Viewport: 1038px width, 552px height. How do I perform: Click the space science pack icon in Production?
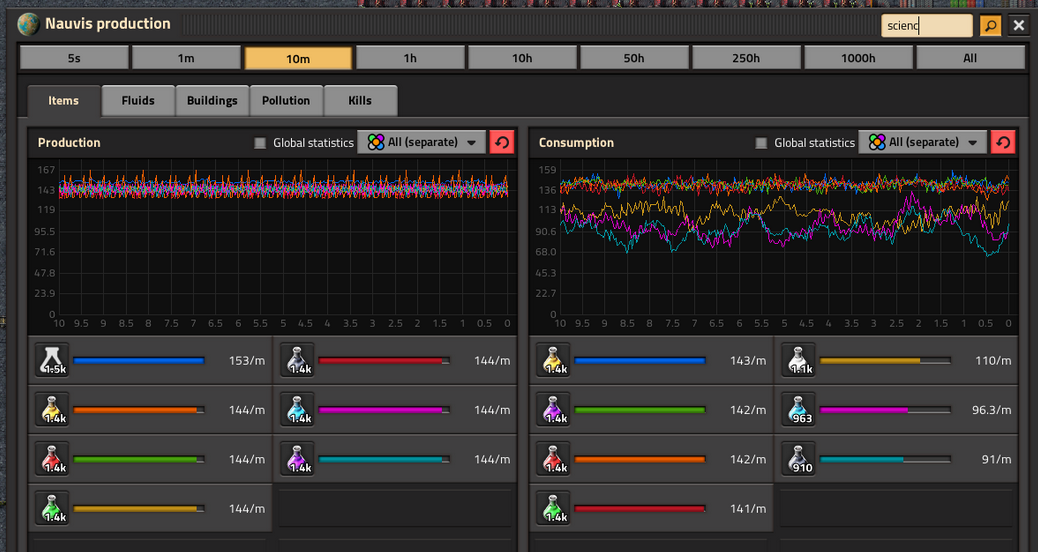pyautogui.click(x=52, y=361)
